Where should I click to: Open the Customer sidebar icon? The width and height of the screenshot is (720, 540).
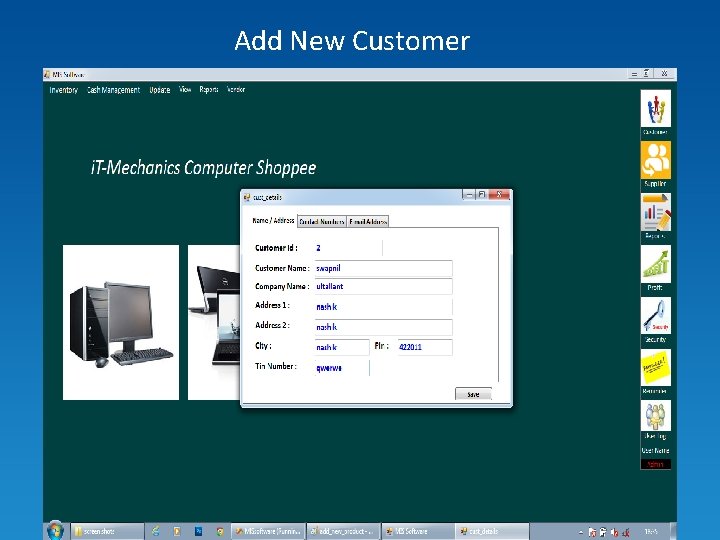655,109
